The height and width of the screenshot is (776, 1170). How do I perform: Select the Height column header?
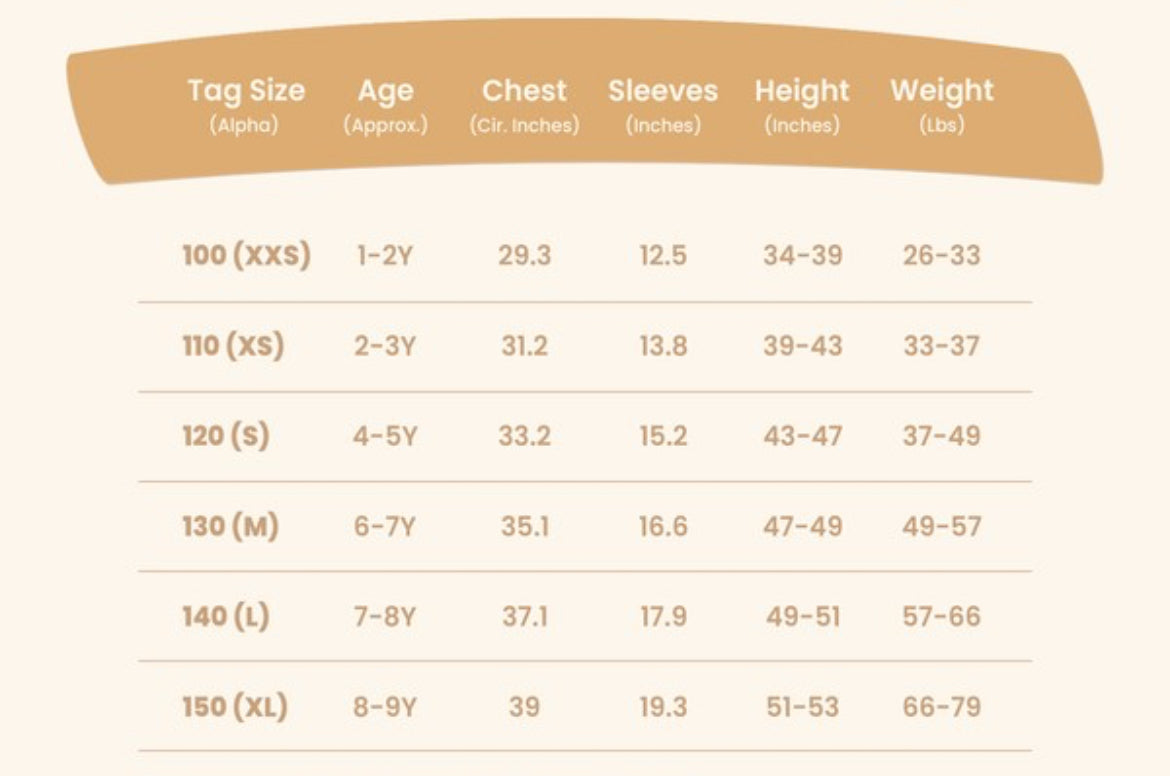(802, 91)
